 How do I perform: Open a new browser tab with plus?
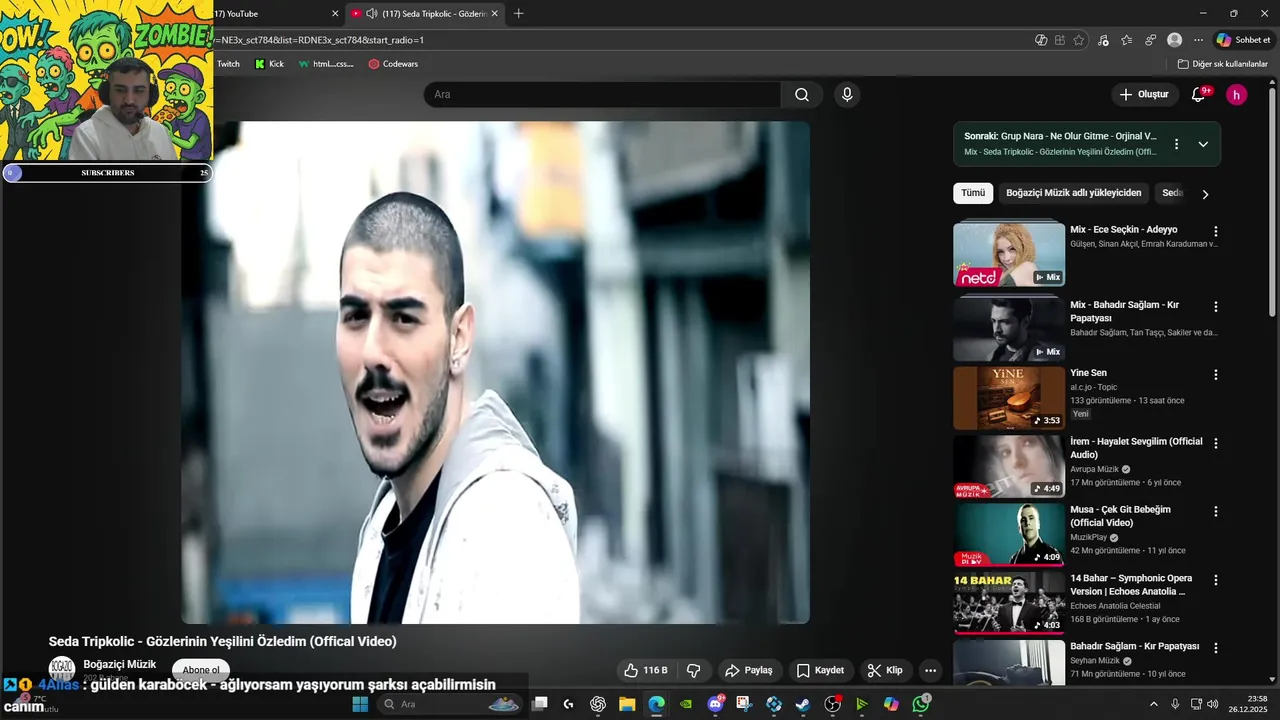518,14
